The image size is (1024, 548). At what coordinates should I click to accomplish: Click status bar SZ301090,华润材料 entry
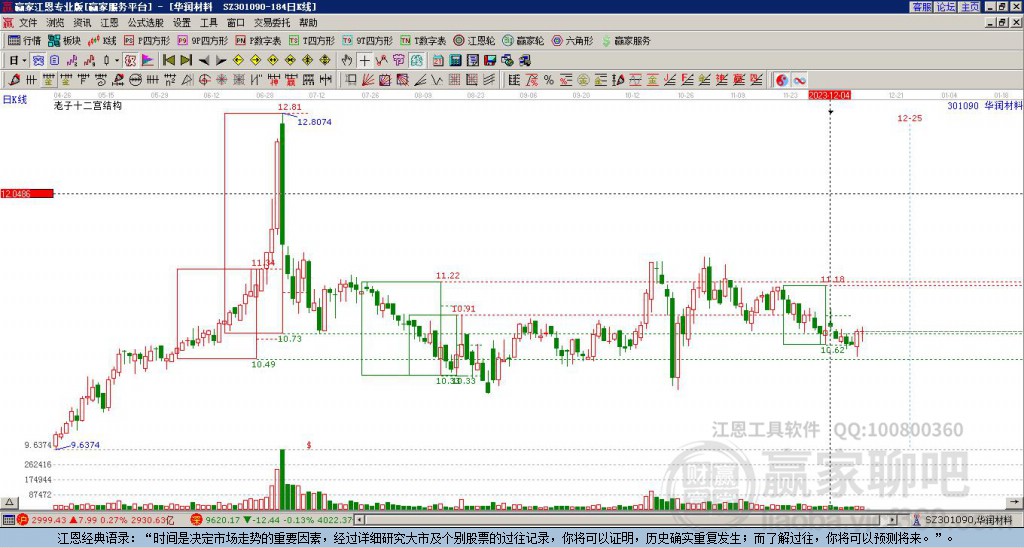click(968, 520)
